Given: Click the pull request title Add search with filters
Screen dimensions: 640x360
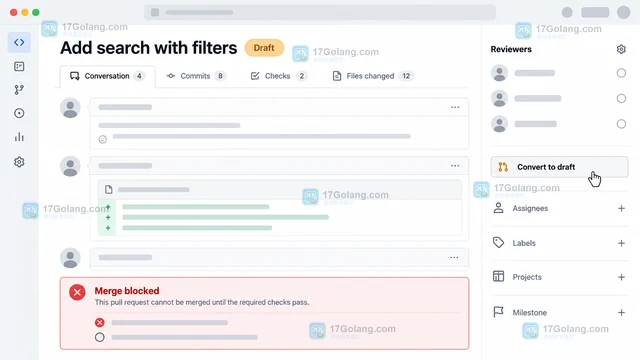Looking at the screenshot, I should [x=149, y=48].
